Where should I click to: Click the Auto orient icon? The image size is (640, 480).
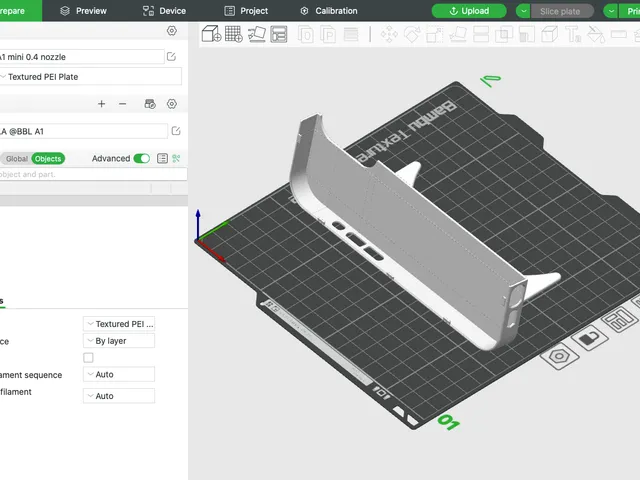(257, 34)
